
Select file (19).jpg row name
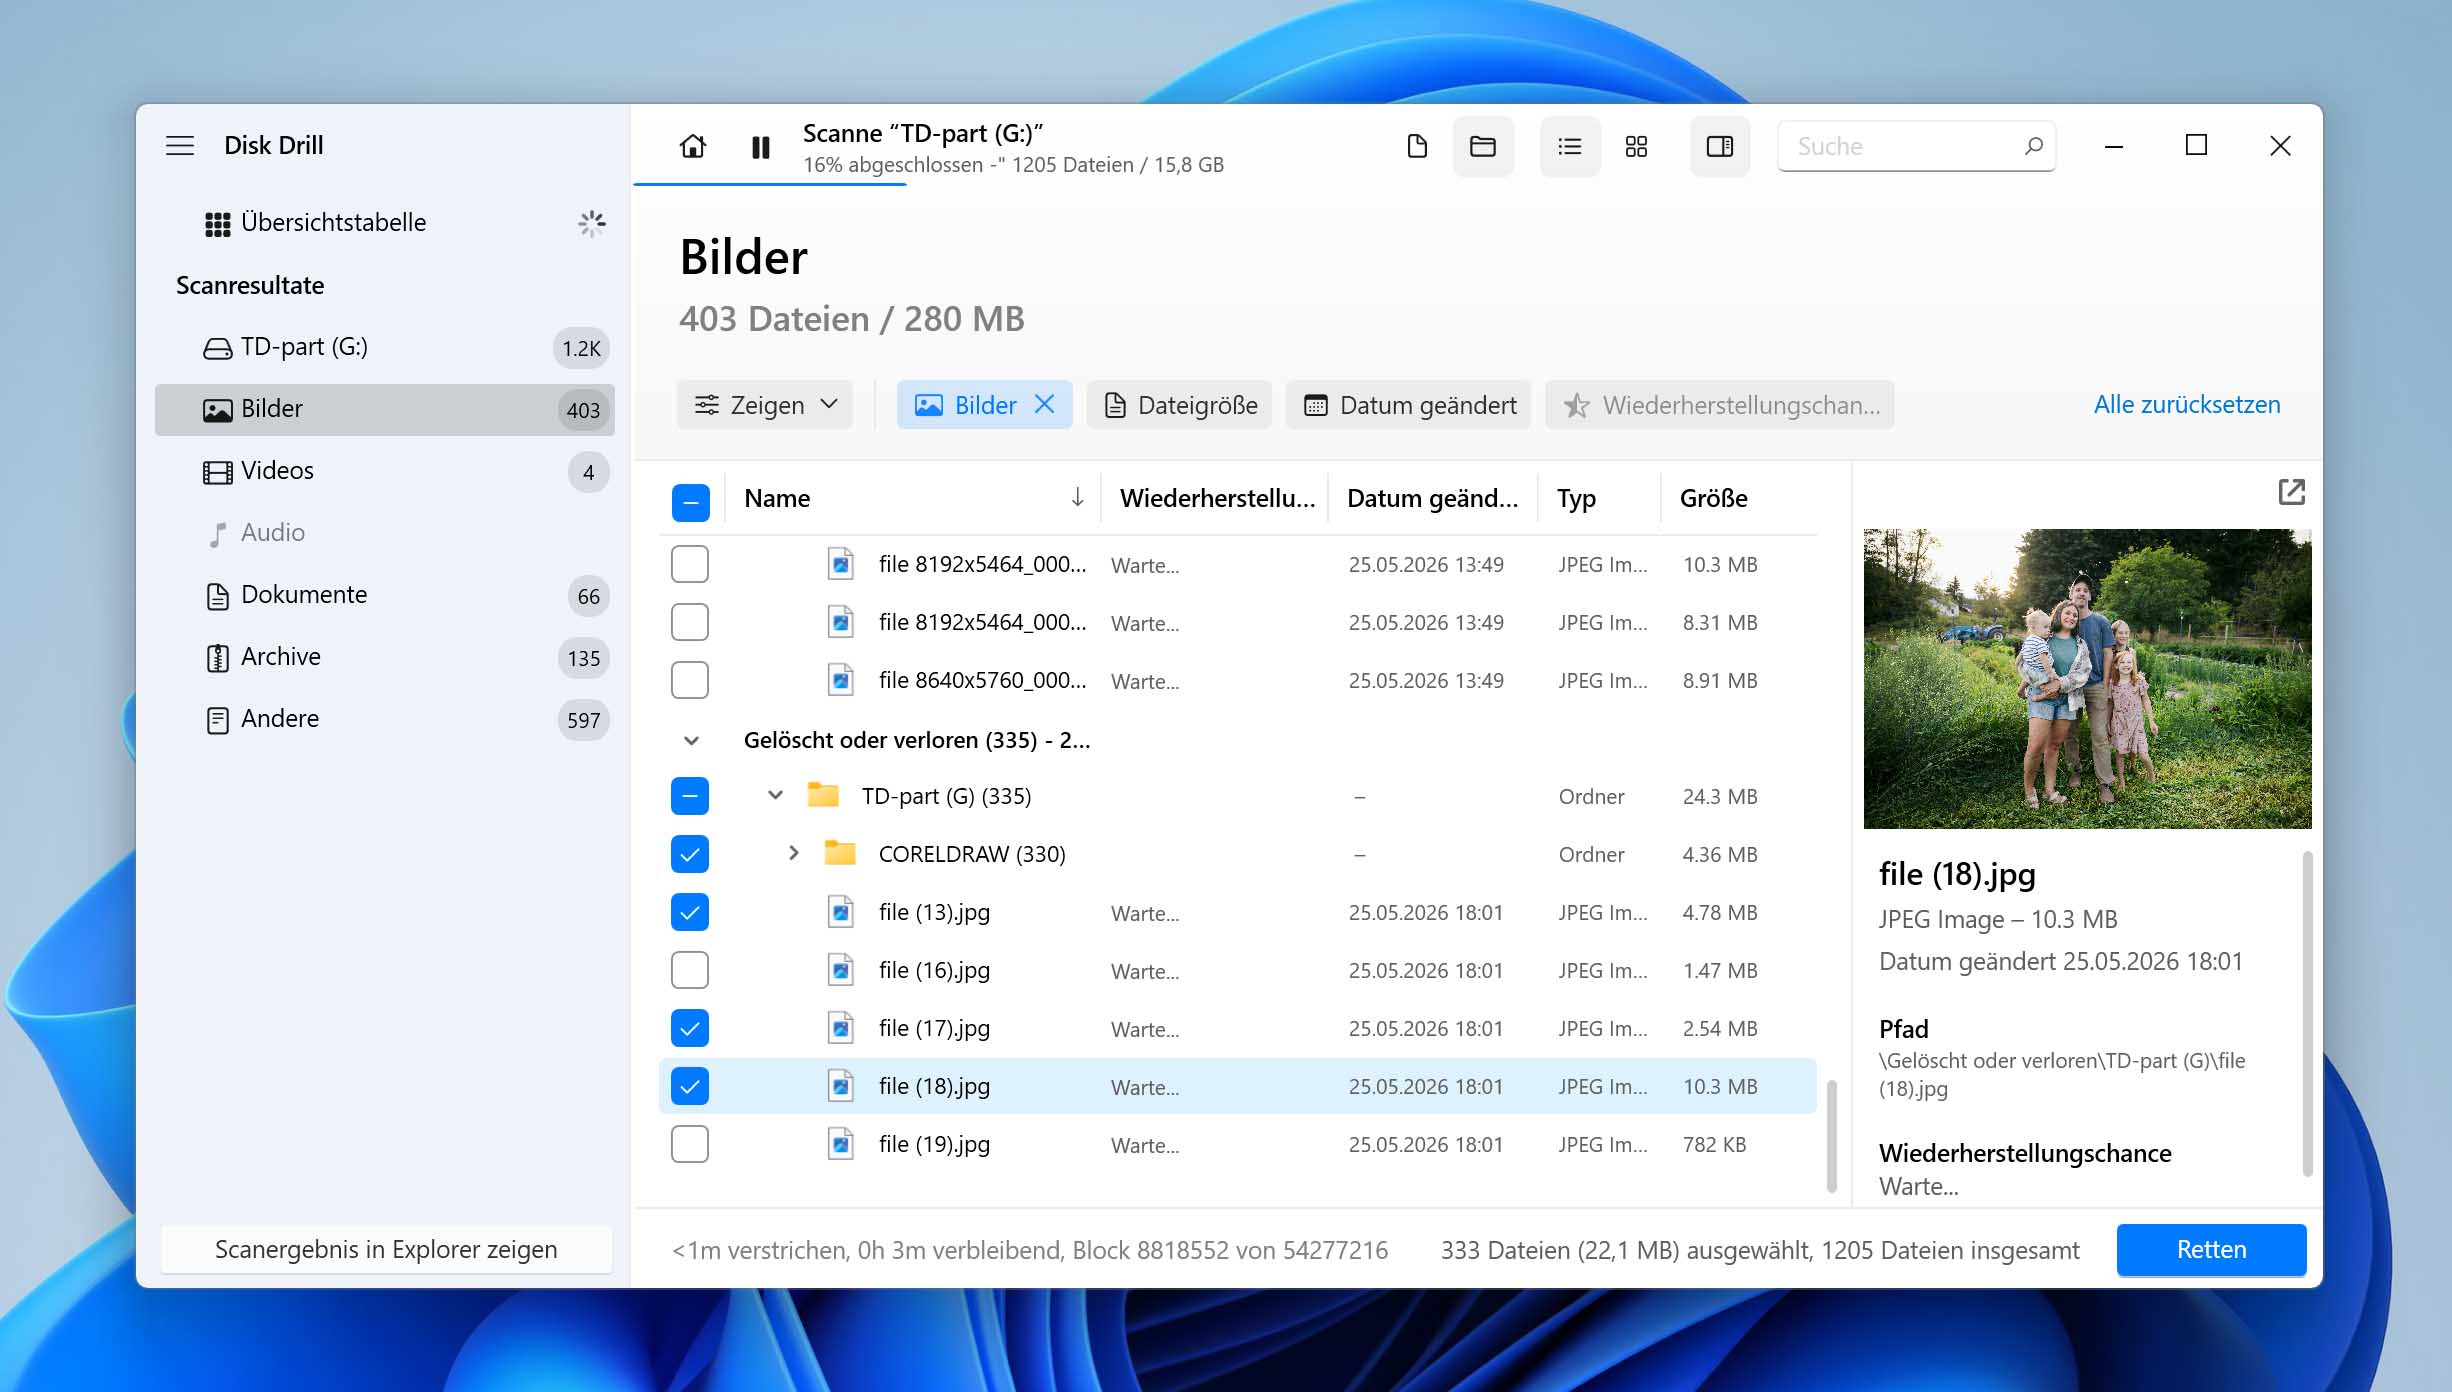click(934, 1144)
